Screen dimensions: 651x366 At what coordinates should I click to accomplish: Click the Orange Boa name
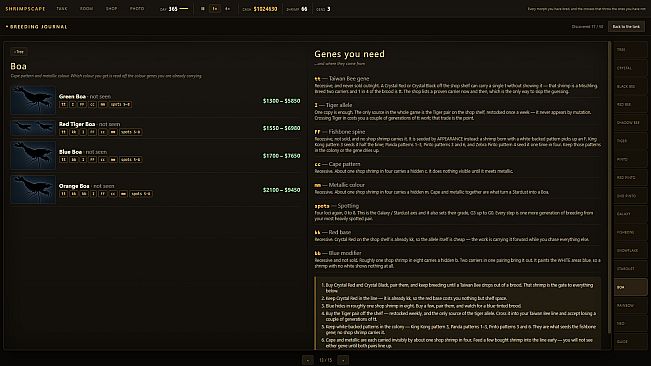pos(74,186)
